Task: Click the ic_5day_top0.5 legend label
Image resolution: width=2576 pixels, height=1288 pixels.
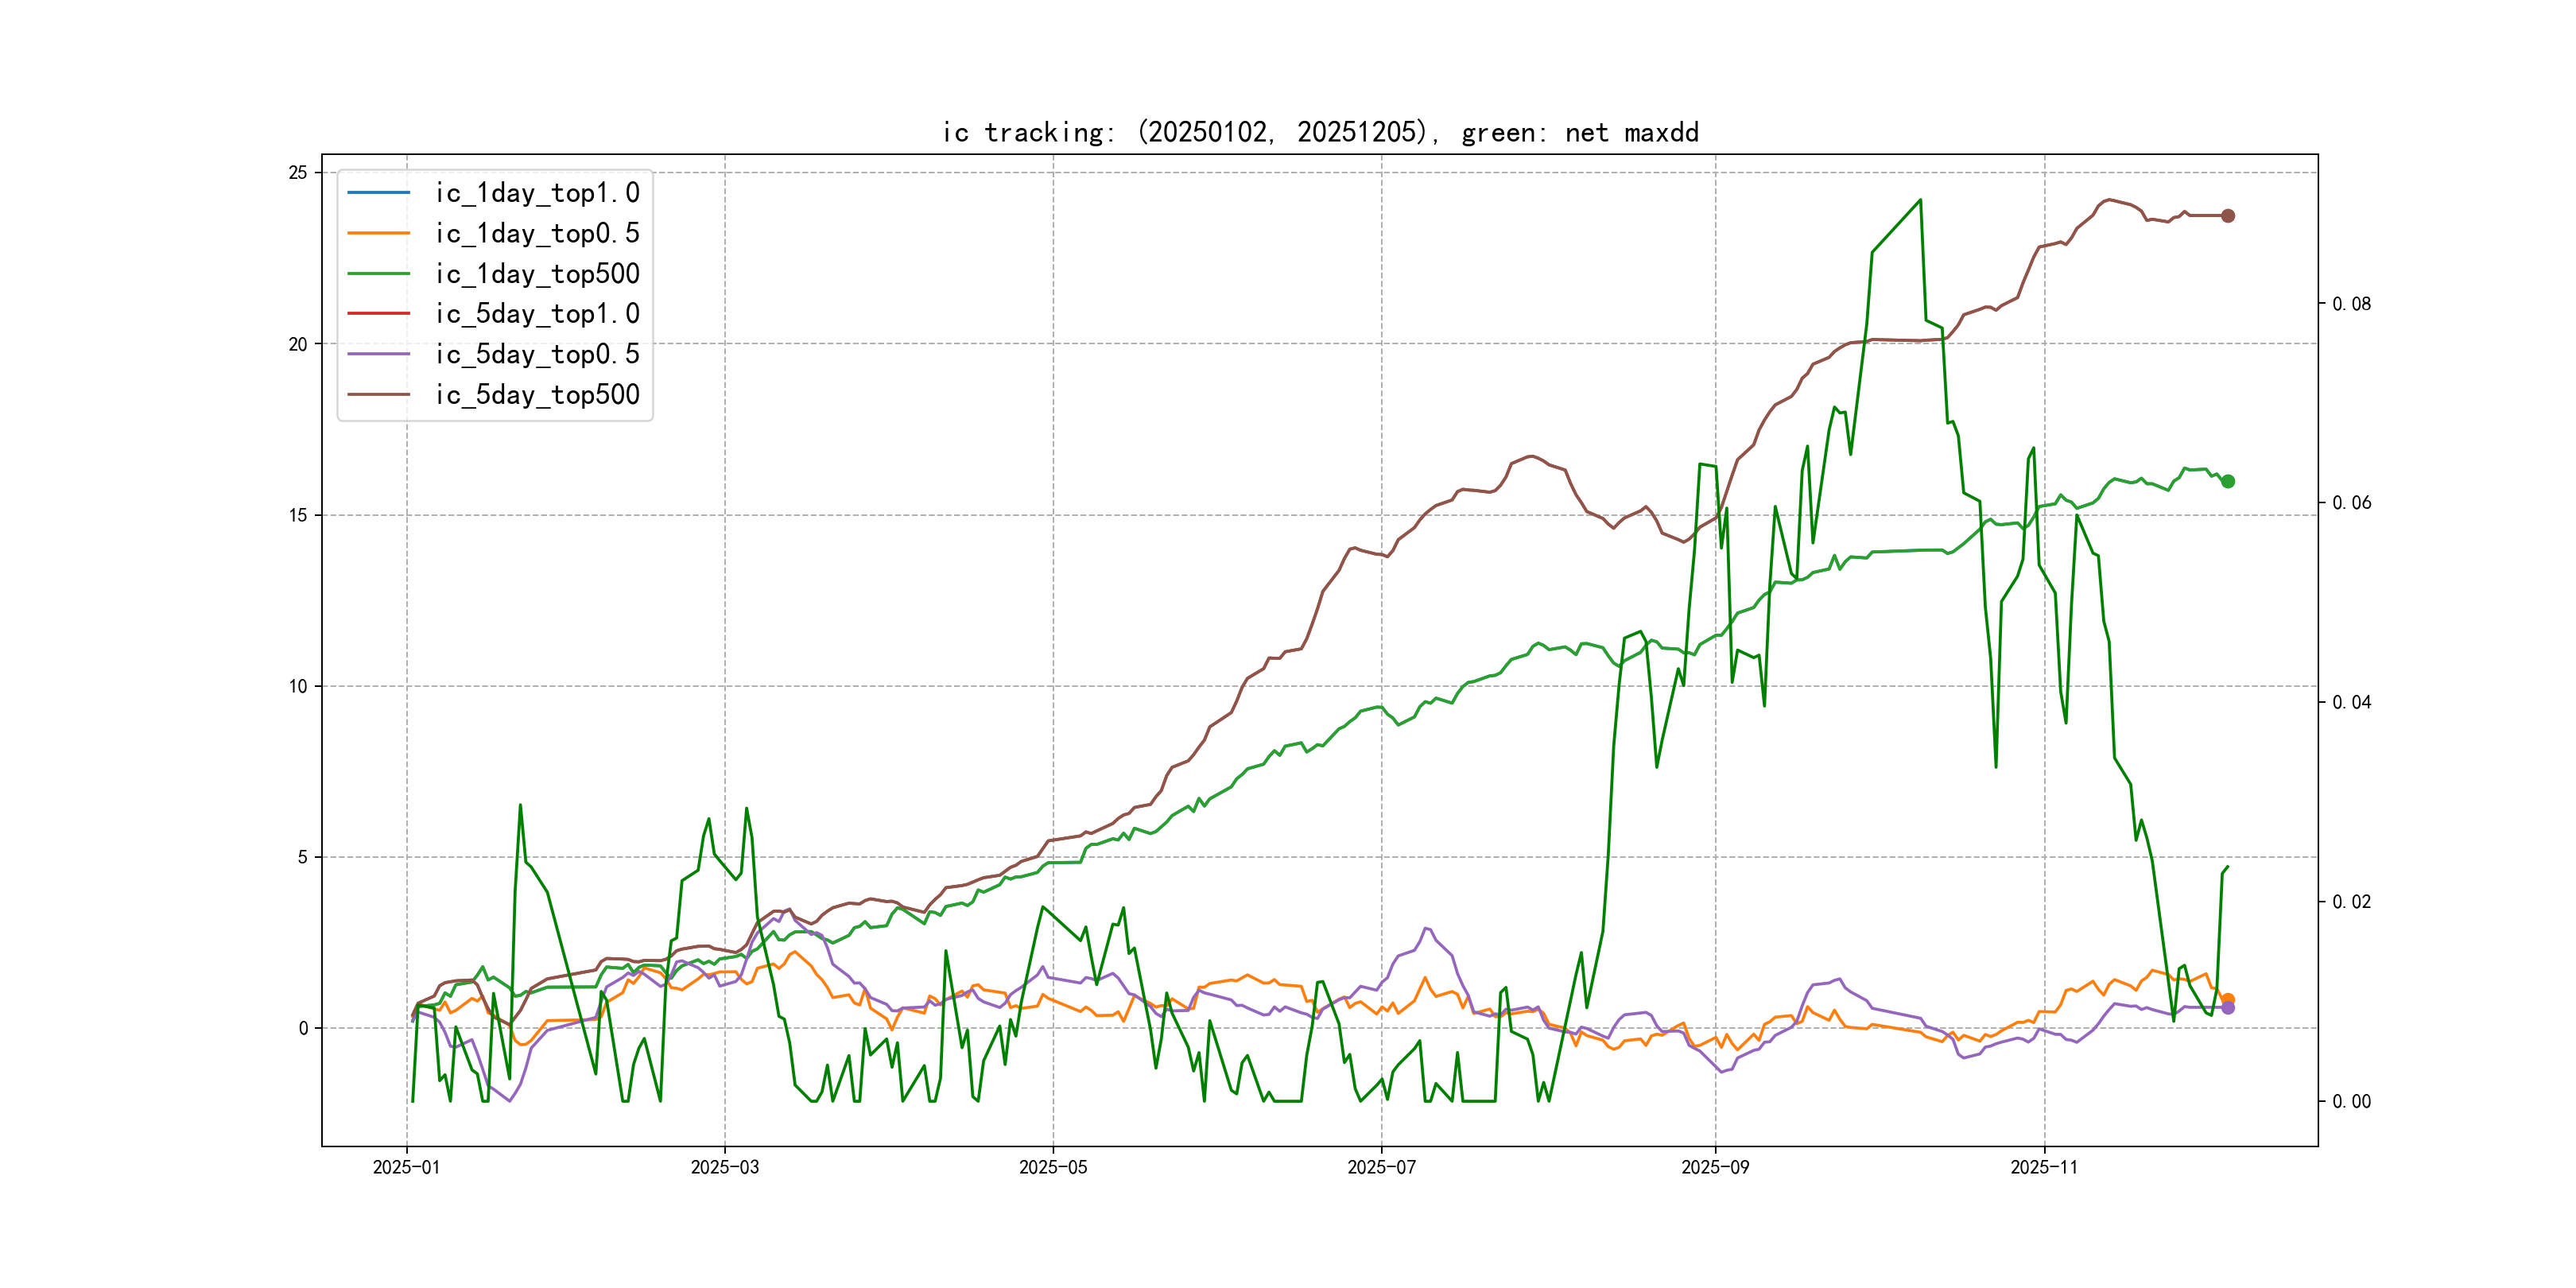Action: (537, 354)
